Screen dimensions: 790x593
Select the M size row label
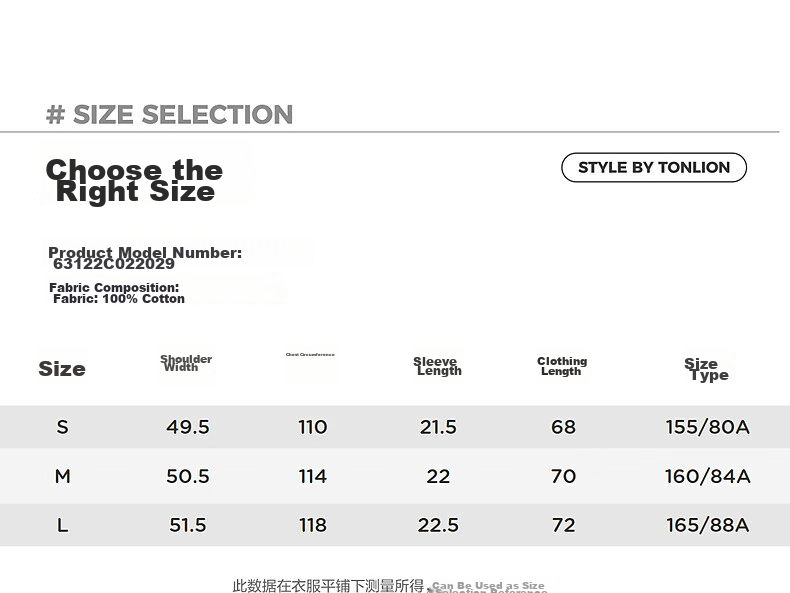[x=62, y=476]
